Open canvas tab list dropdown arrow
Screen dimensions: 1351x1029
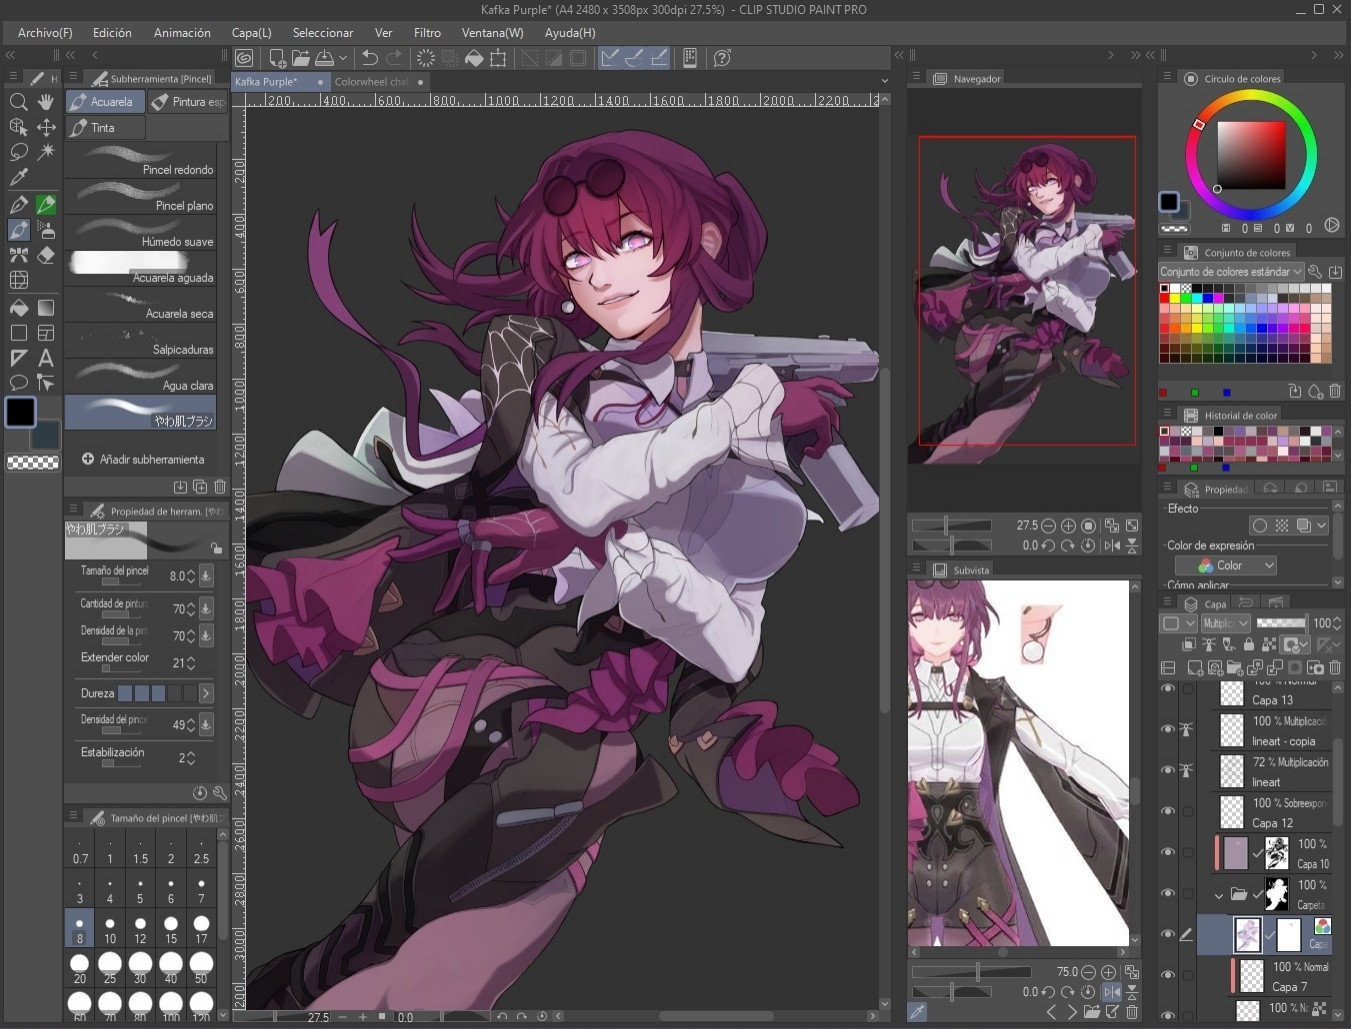coord(884,81)
